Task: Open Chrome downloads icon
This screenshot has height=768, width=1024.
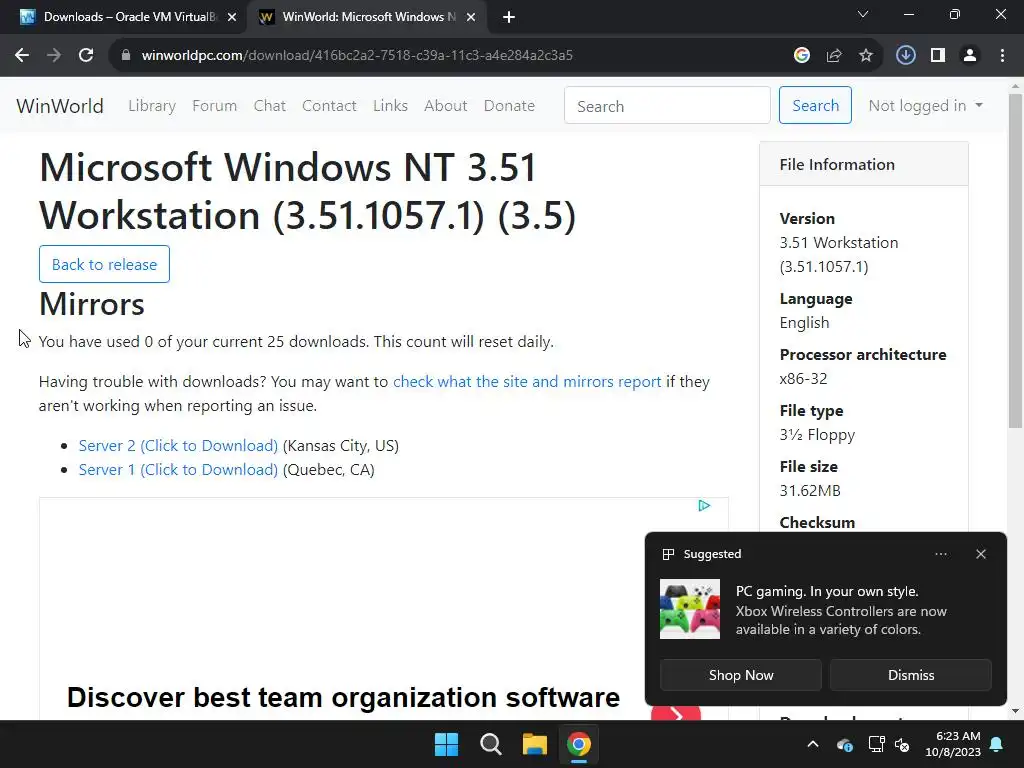Action: tap(906, 56)
